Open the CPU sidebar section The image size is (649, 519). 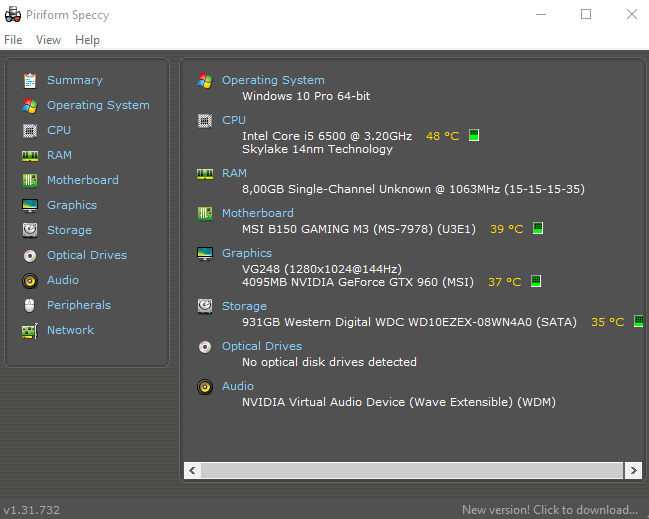point(59,130)
